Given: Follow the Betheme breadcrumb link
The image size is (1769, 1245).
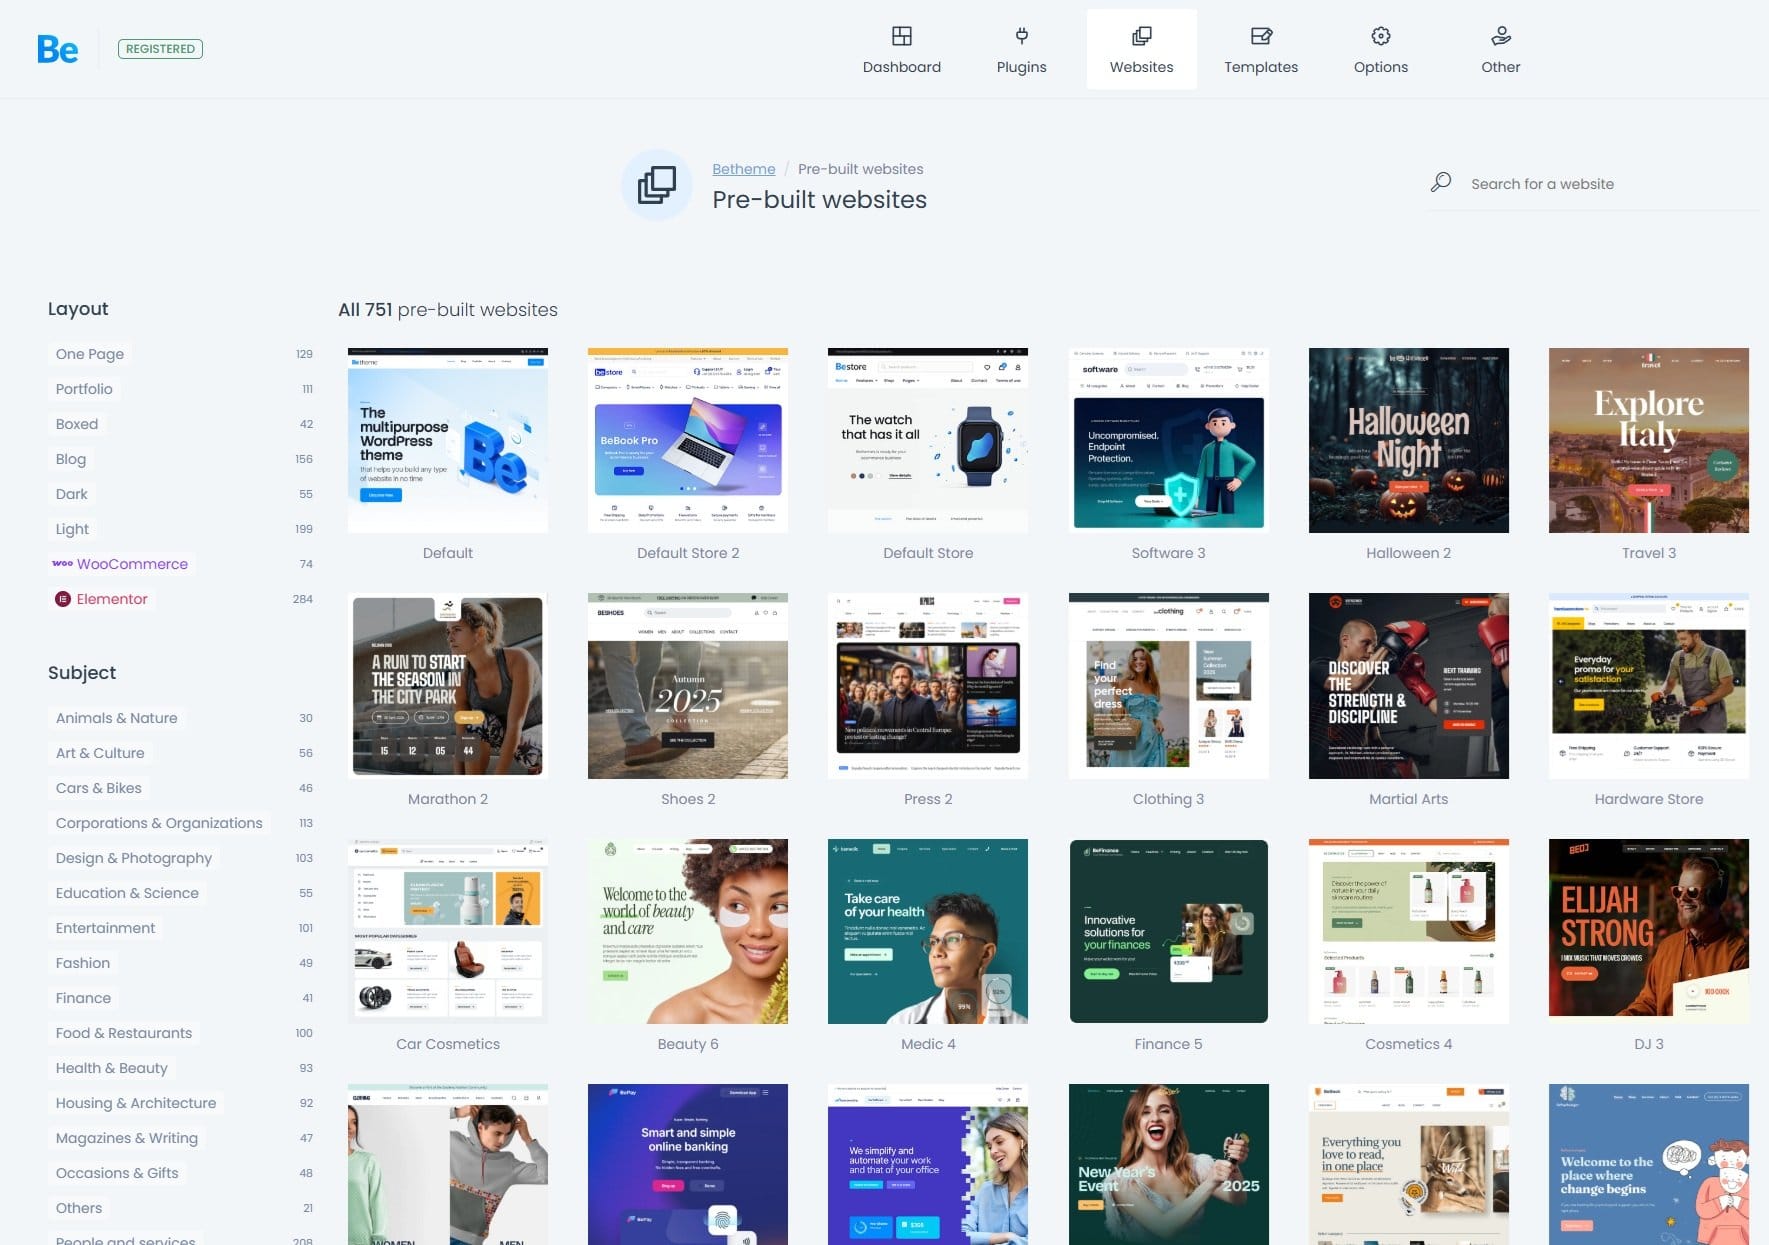Looking at the screenshot, I should [x=743, y=169].
